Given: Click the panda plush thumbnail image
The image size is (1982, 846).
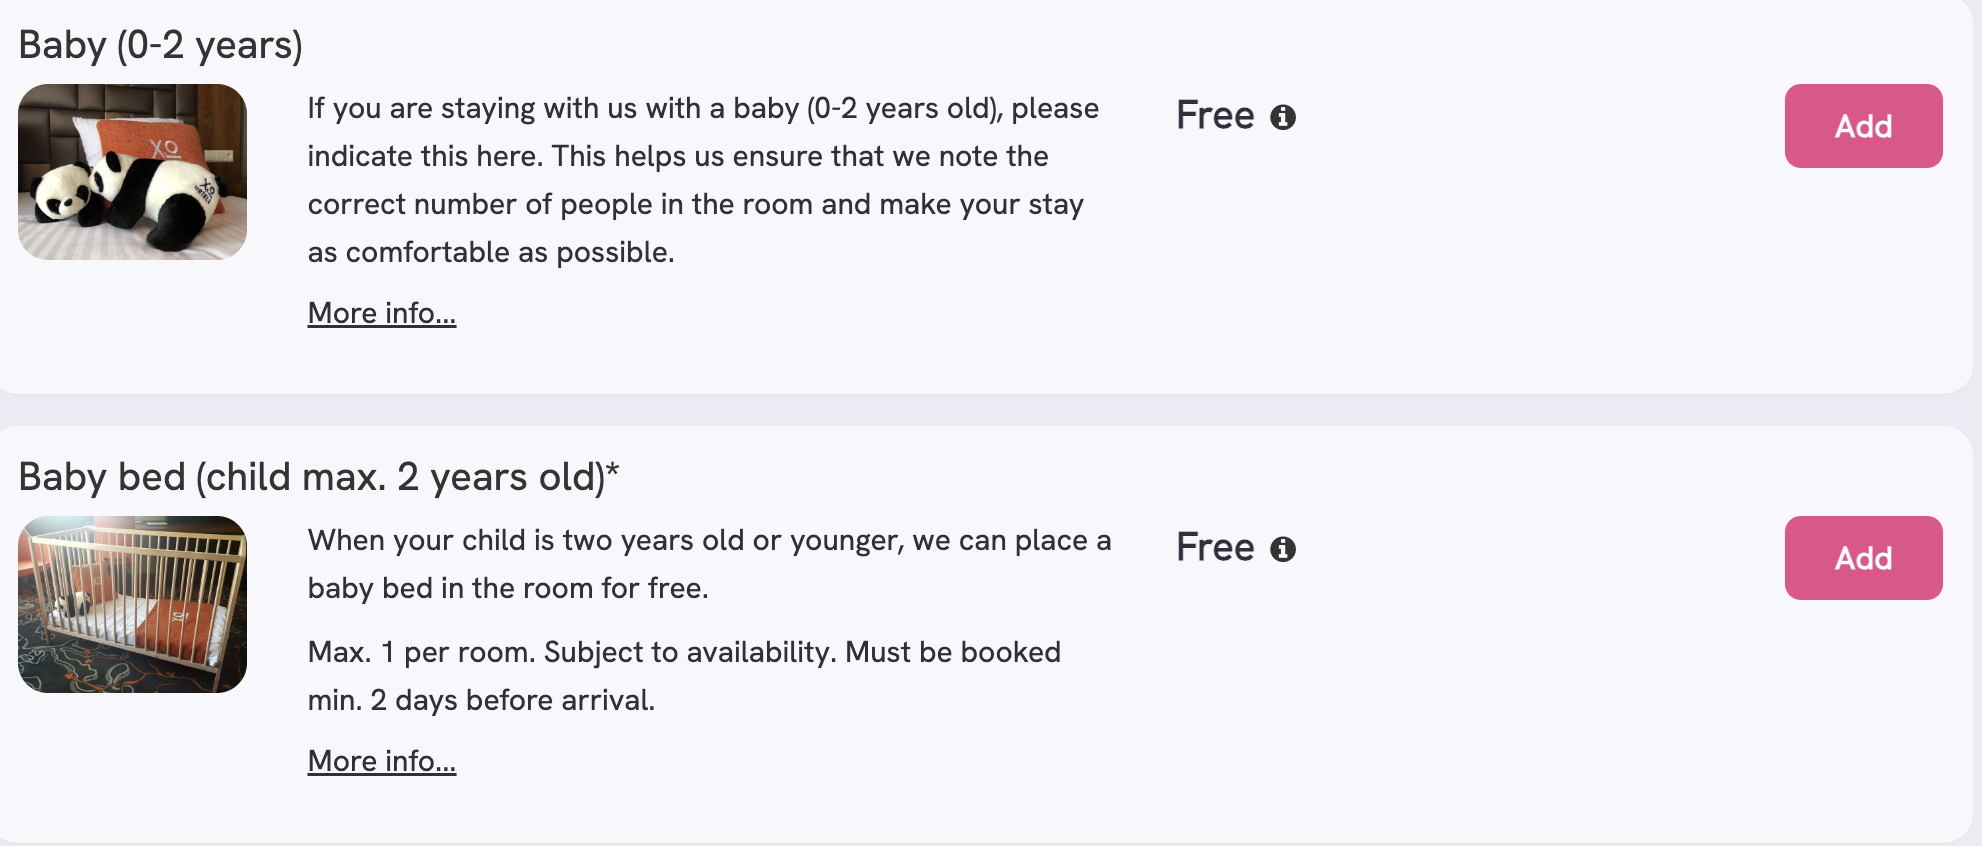Looking at the screenshot, I should coord(132,172).
